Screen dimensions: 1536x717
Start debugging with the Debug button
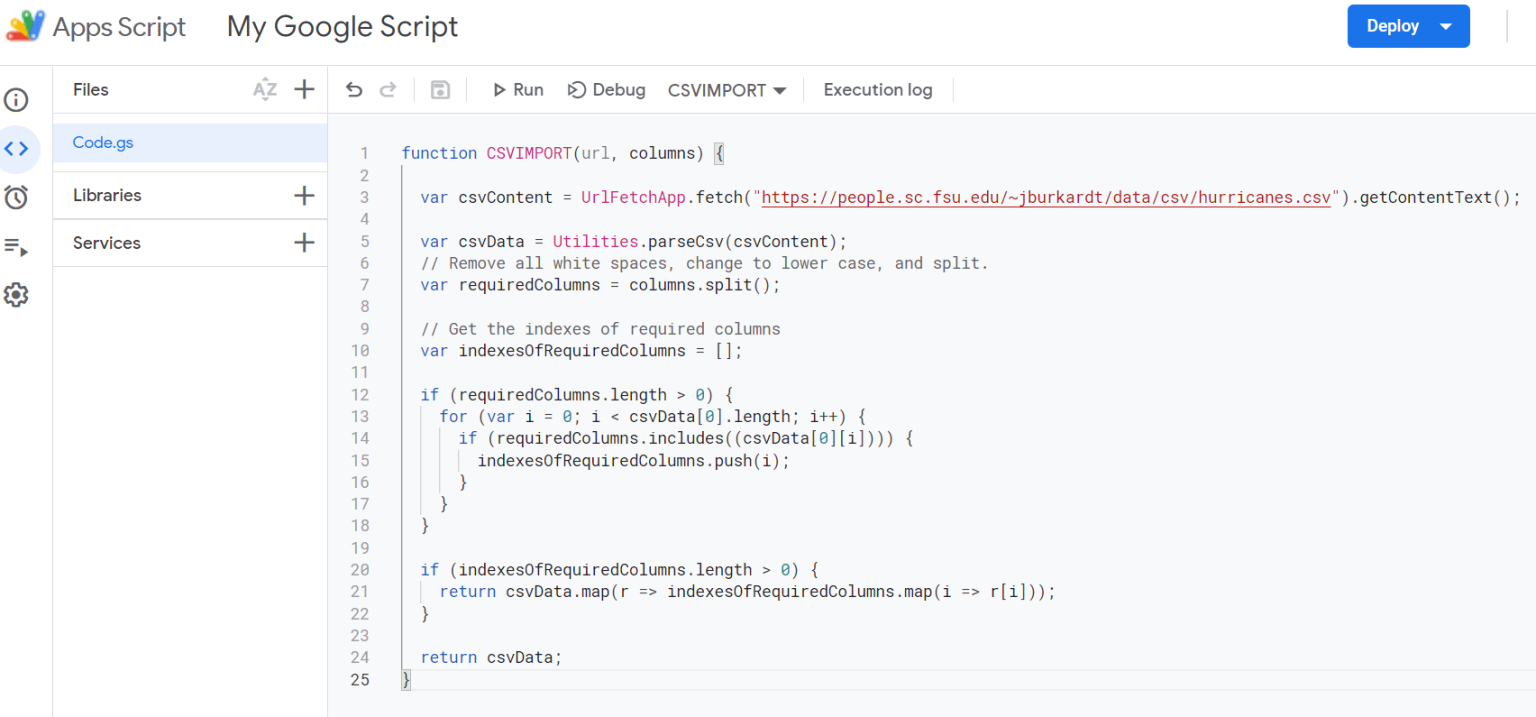[x=606, y=89]
